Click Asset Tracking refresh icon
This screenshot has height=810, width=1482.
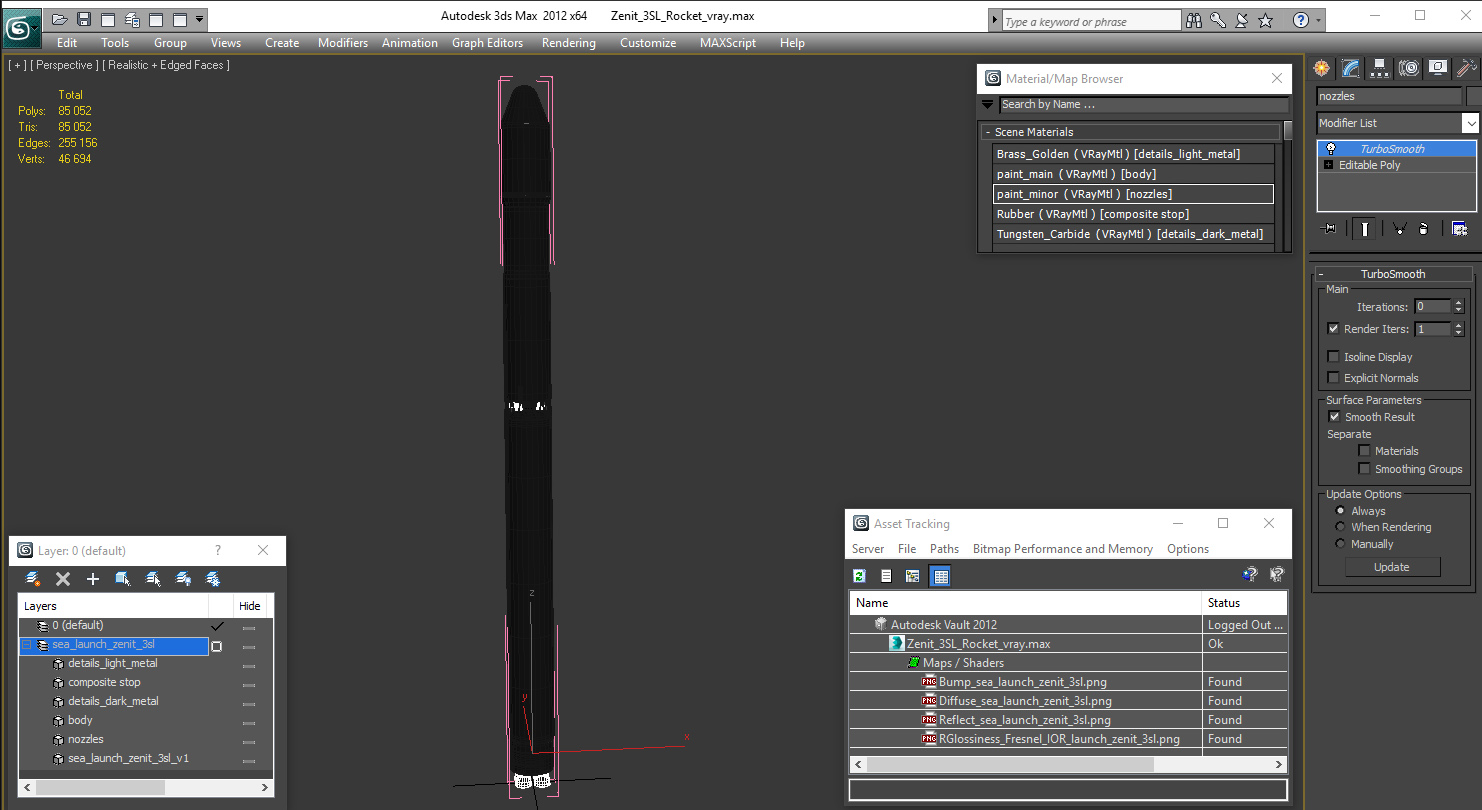(859, 576)
